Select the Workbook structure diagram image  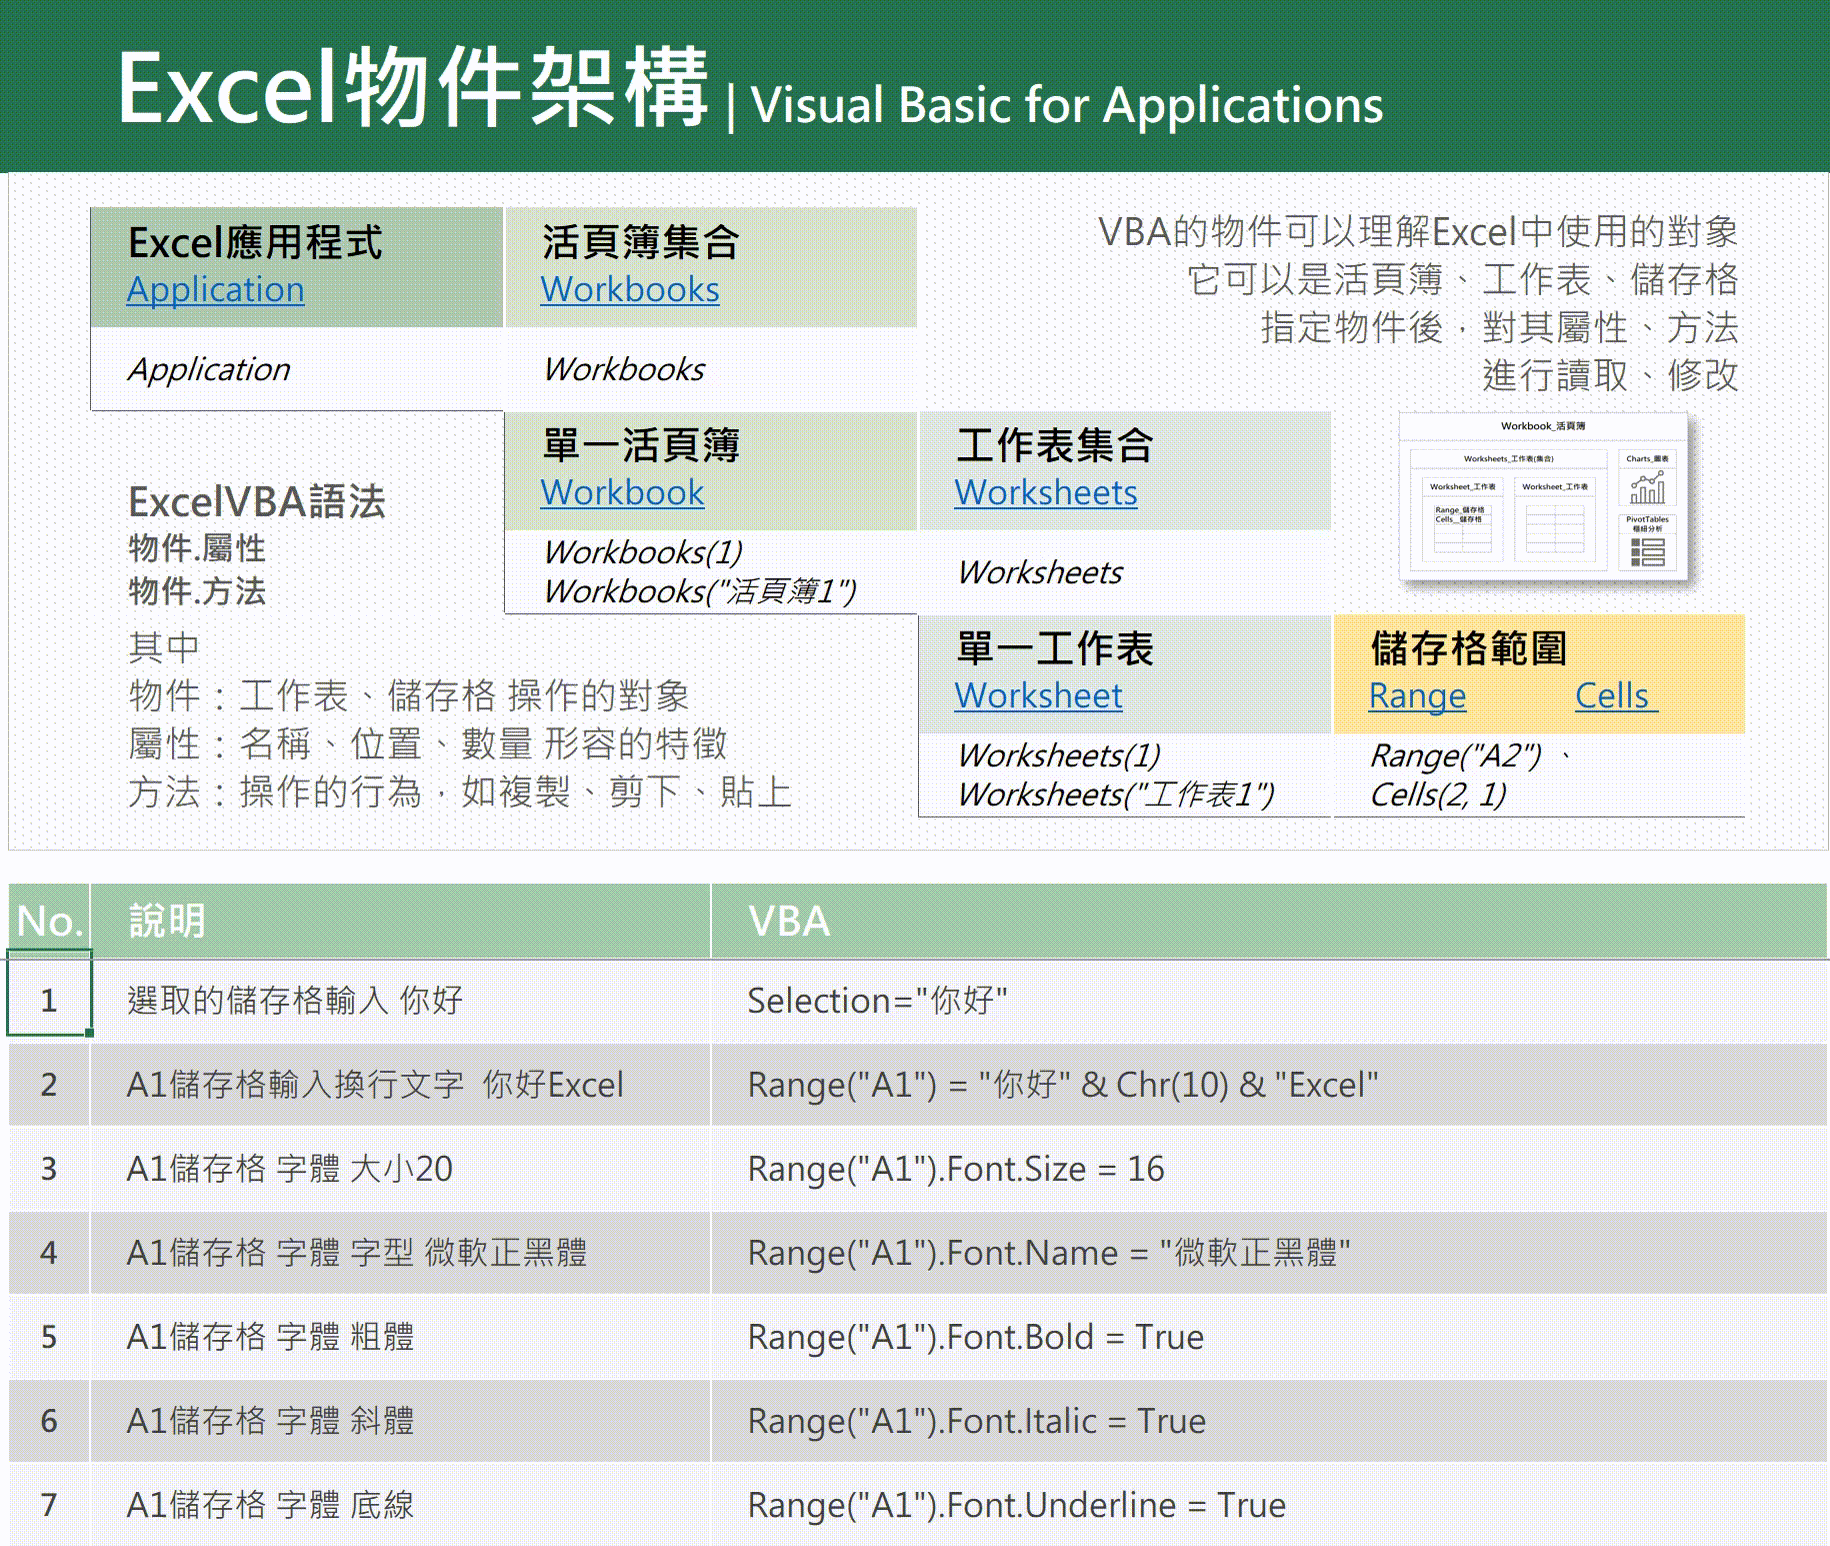pos(1543,498)
